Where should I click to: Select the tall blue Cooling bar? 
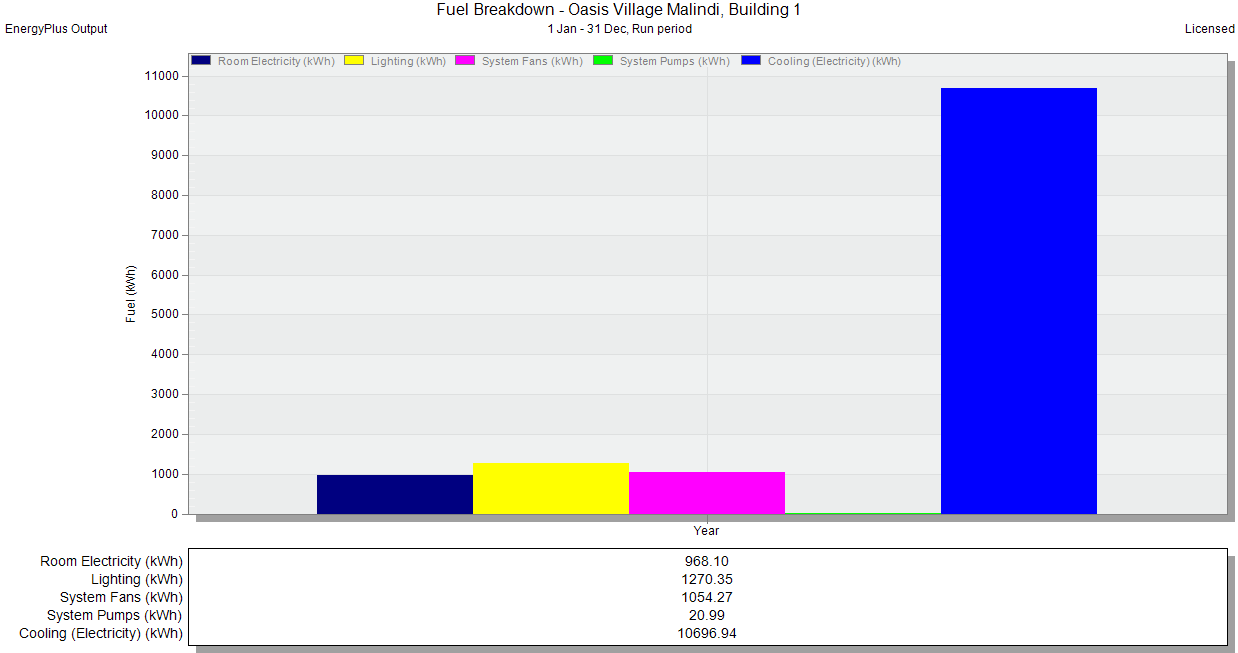coord(1019,301)
